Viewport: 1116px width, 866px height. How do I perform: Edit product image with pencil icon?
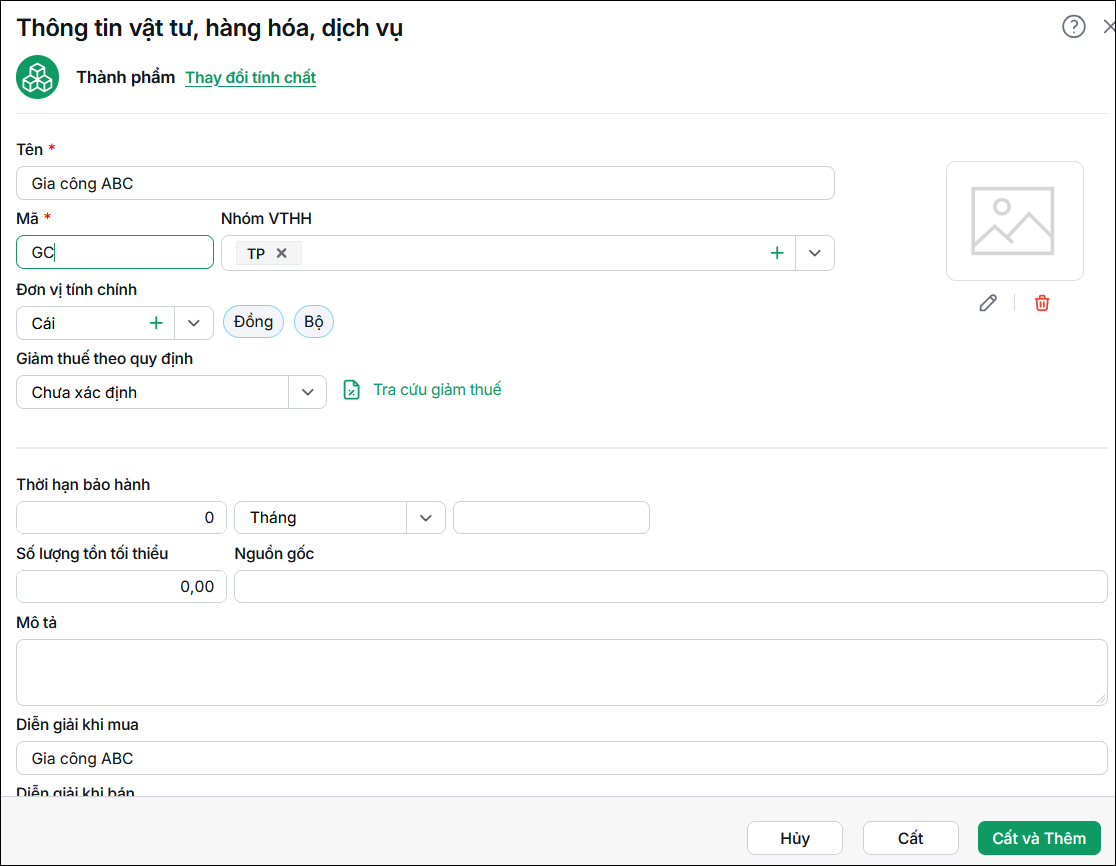[988, 303]
